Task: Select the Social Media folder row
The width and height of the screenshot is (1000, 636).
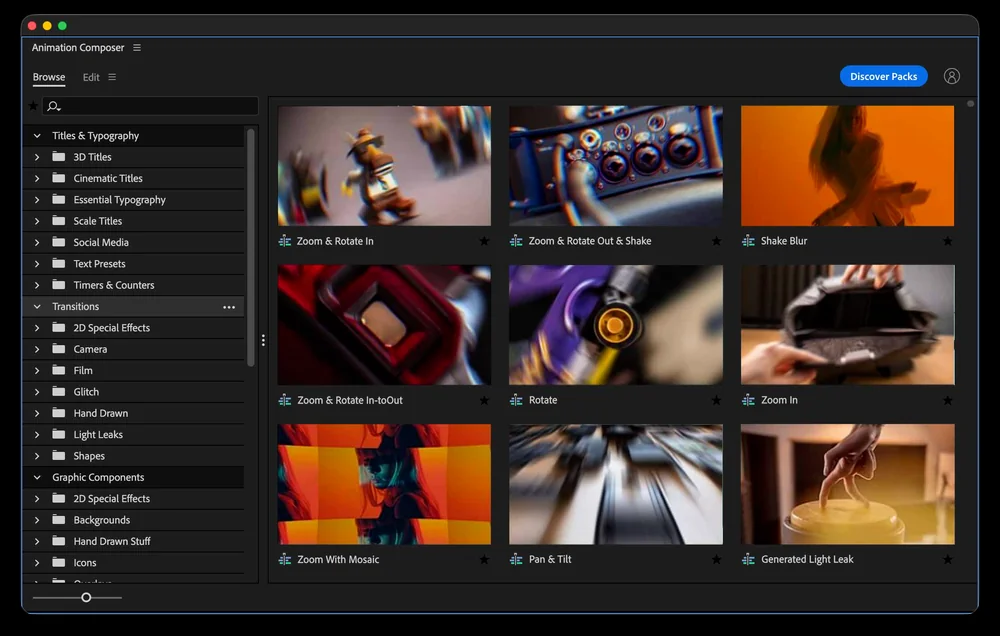Action: tap(134, 242)
